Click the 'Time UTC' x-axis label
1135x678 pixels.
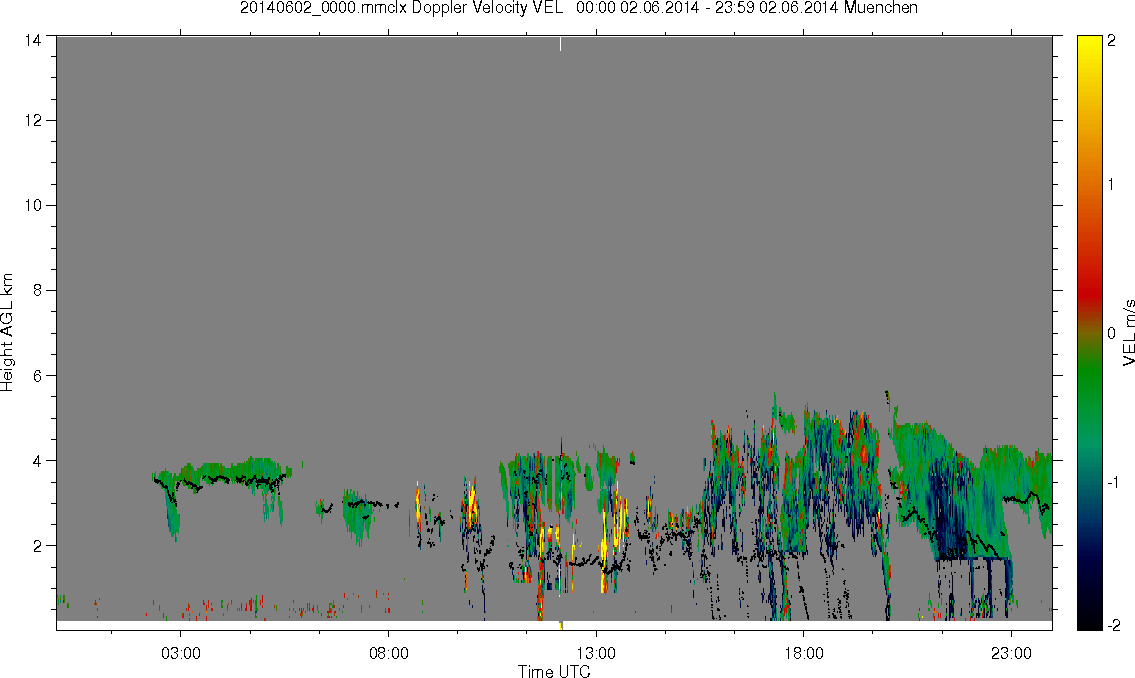tap(554, 671)
